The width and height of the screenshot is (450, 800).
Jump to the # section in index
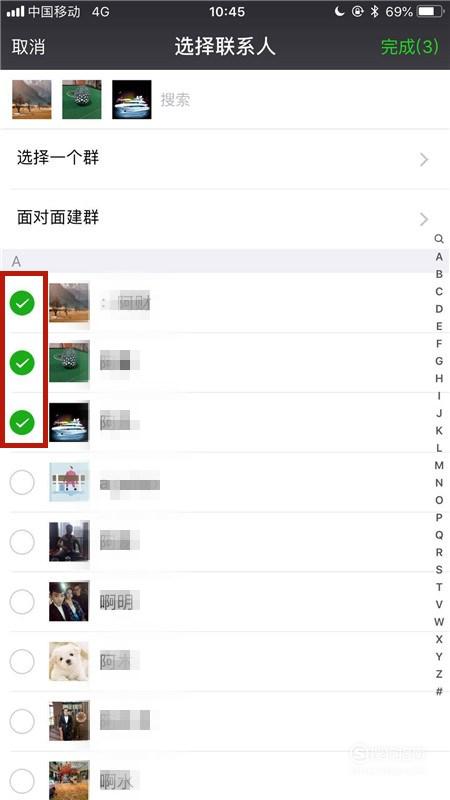click(x=439, y=692)
